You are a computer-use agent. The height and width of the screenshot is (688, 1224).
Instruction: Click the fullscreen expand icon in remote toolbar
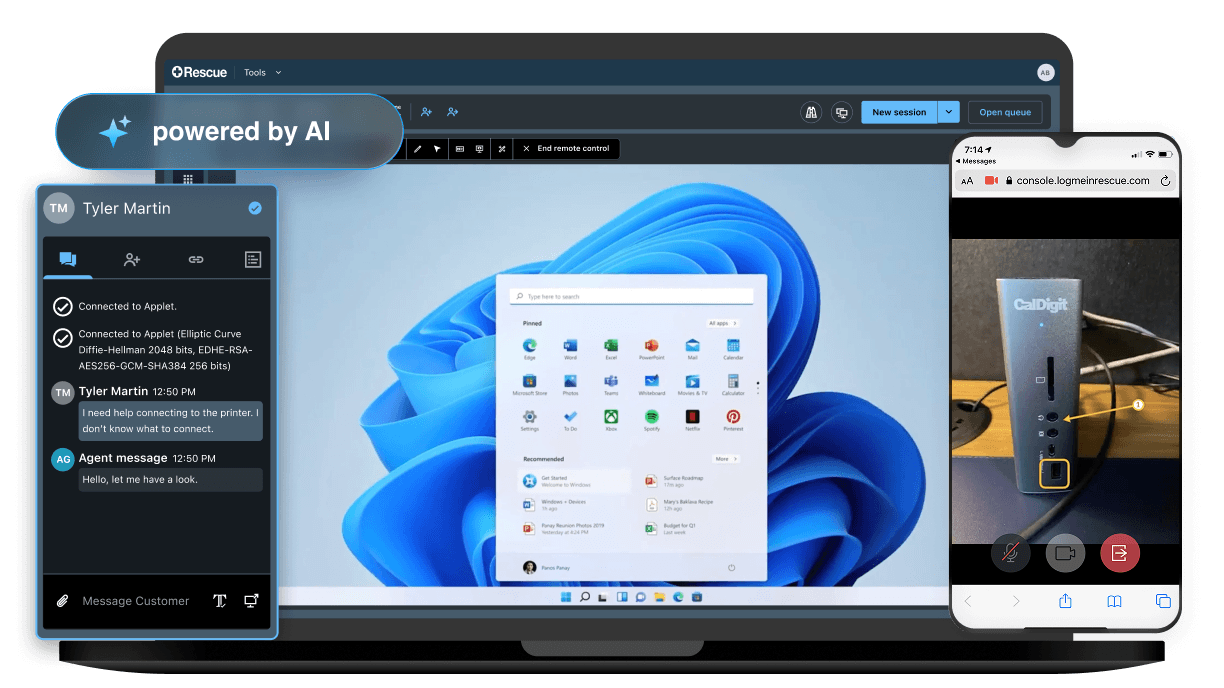(x=502, y=149)
